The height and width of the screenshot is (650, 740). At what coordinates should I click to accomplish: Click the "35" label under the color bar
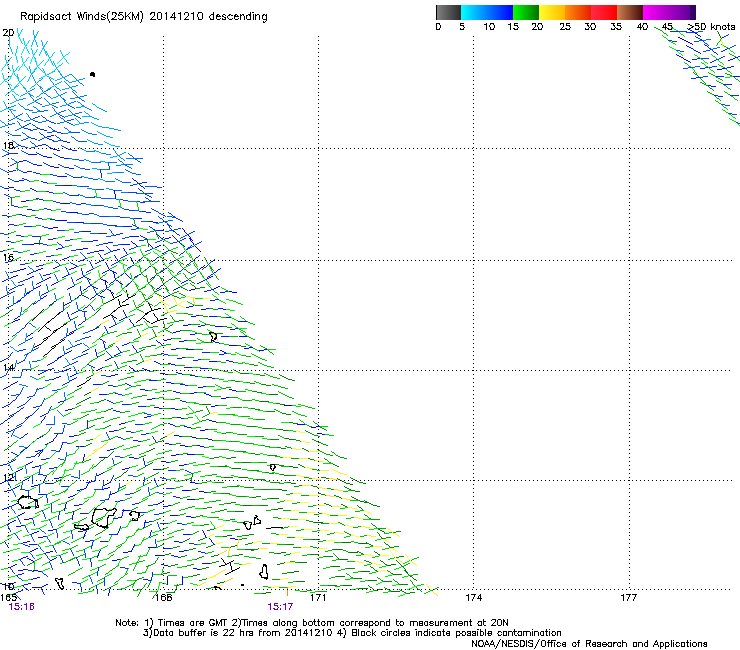coord(616,27)
